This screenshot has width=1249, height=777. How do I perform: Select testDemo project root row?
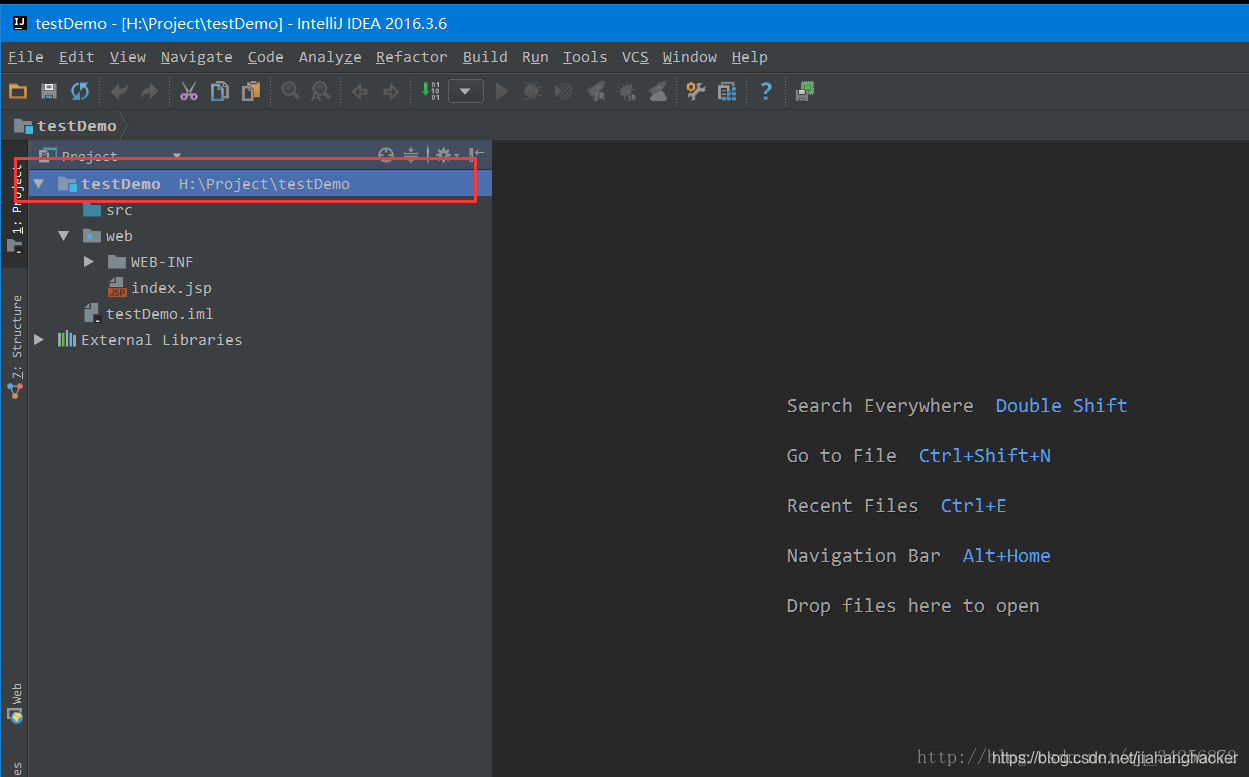(x=260, y=184)
